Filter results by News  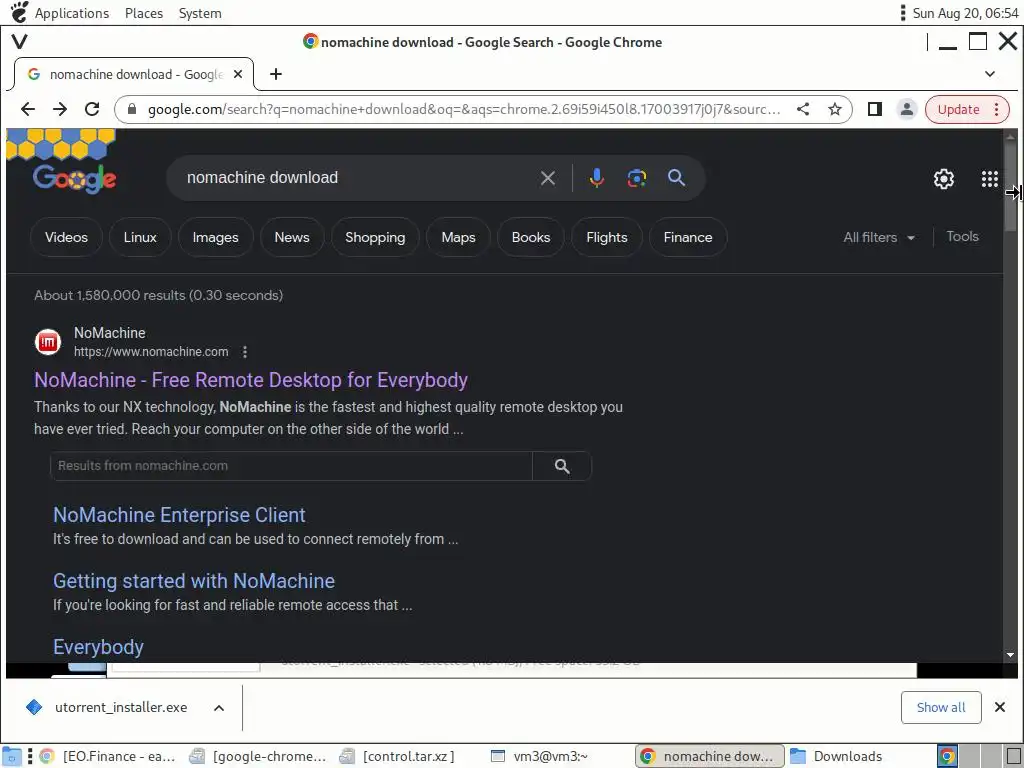292,237
